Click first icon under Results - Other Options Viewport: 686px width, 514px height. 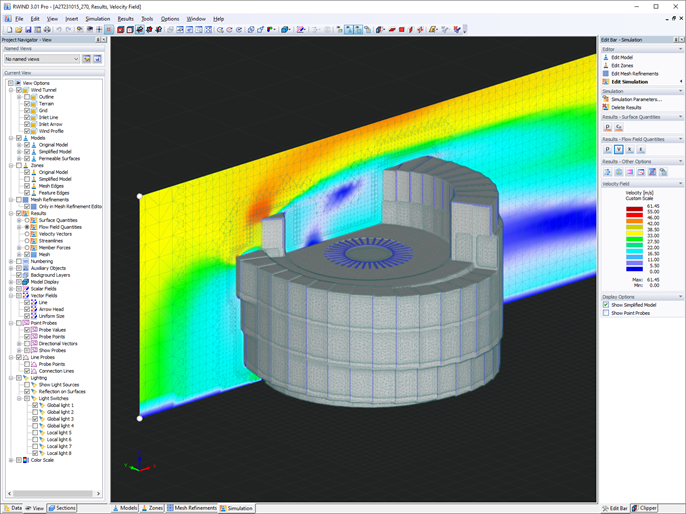[x=607, y=172]
